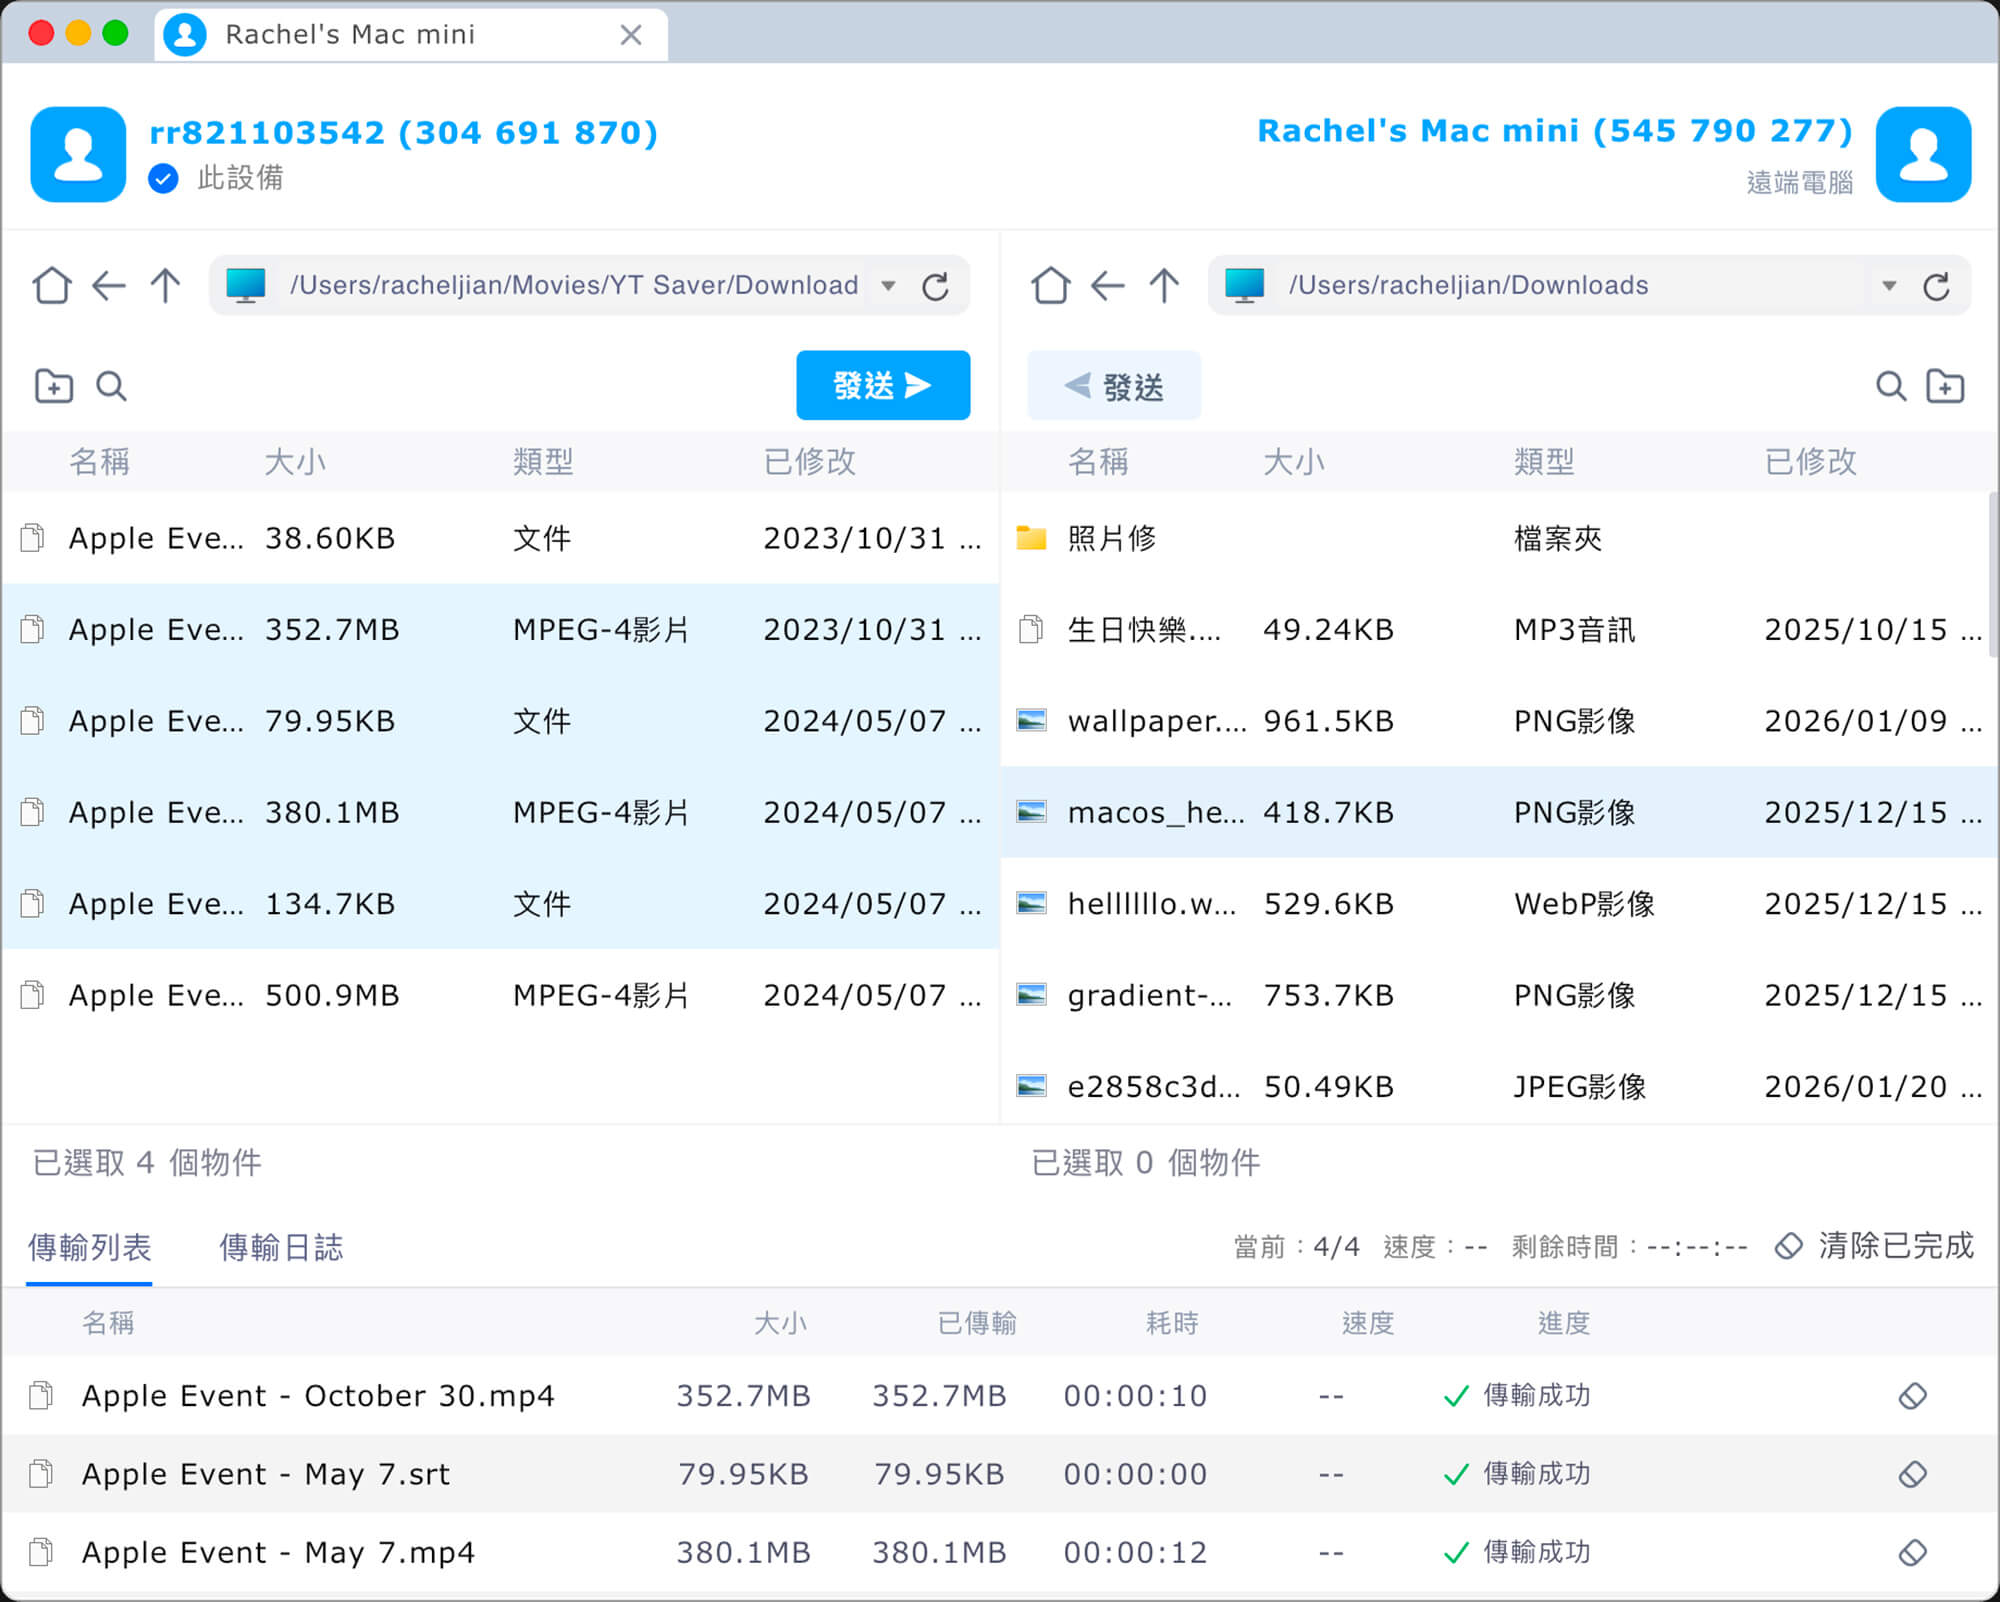Refresh the YT Saver Download folder listing

tap(936, 285)
